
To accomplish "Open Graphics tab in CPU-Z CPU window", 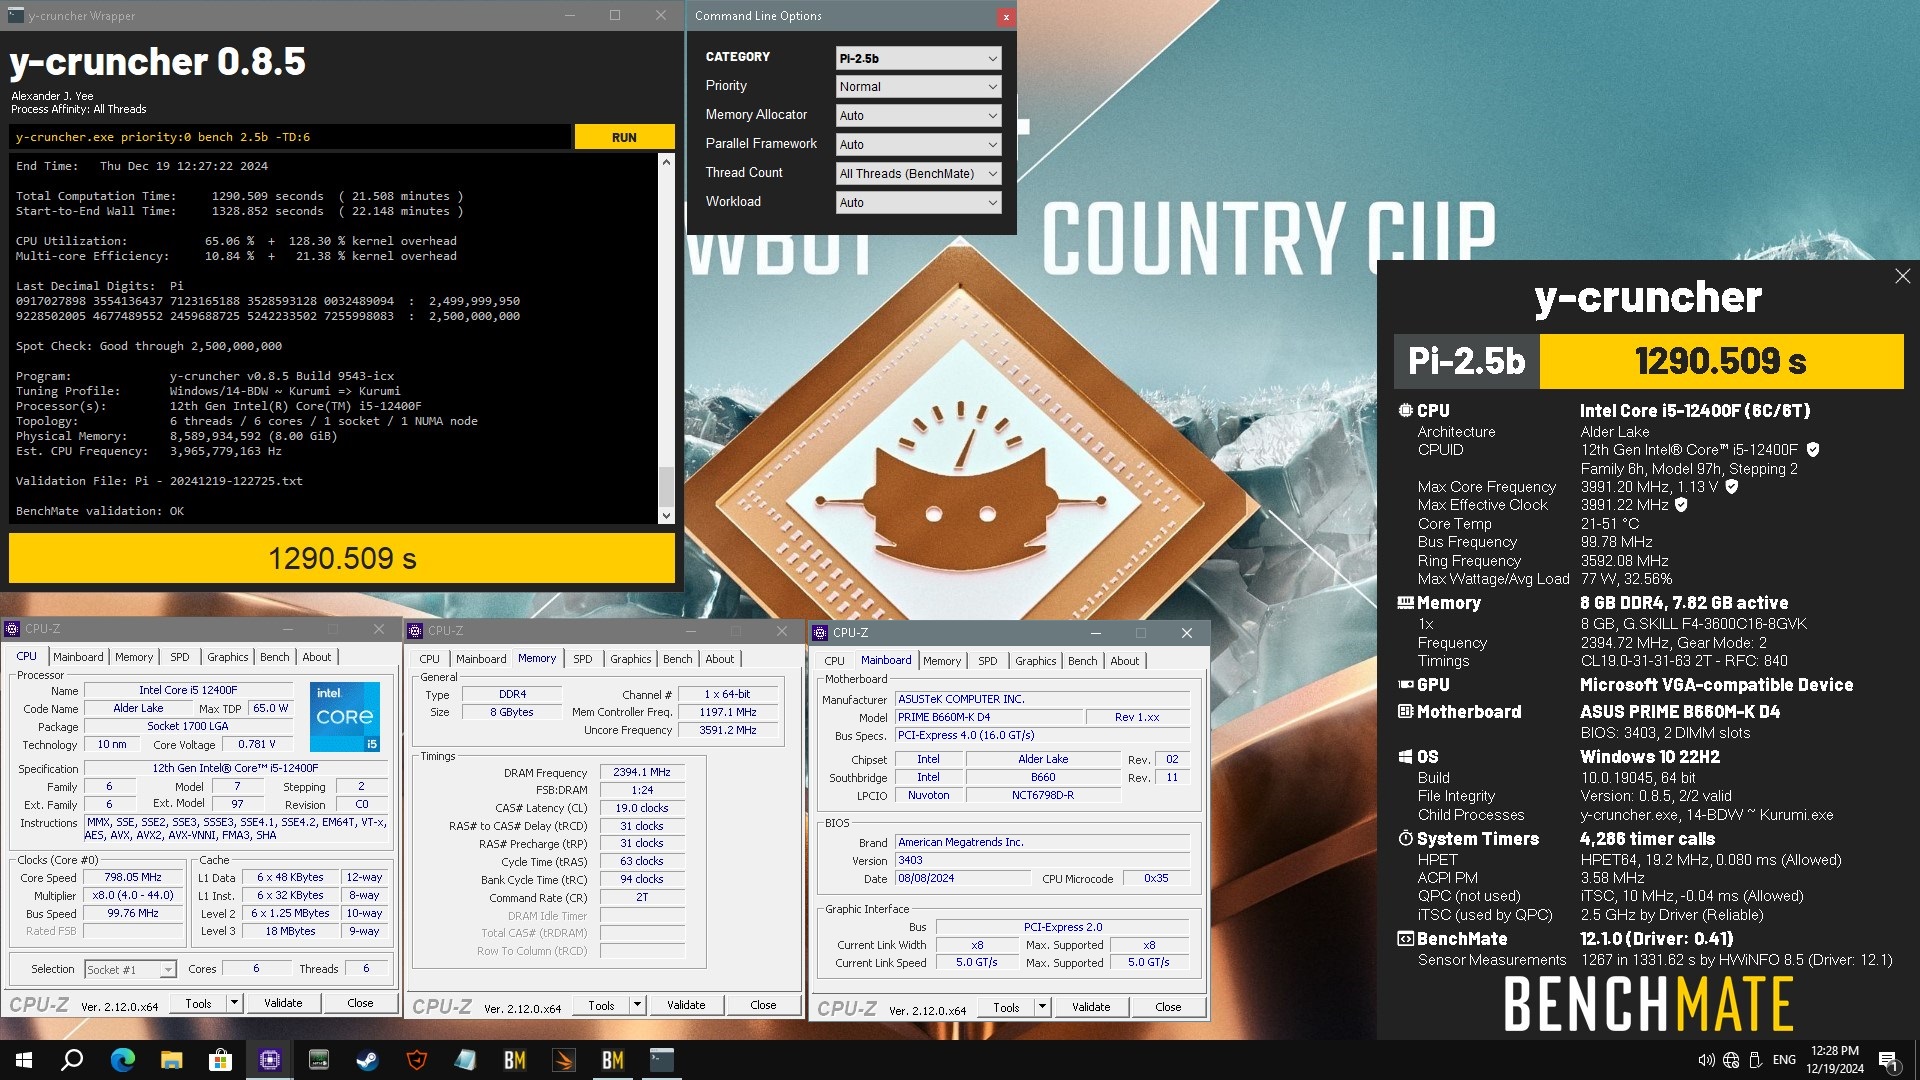I will [228, 657].
